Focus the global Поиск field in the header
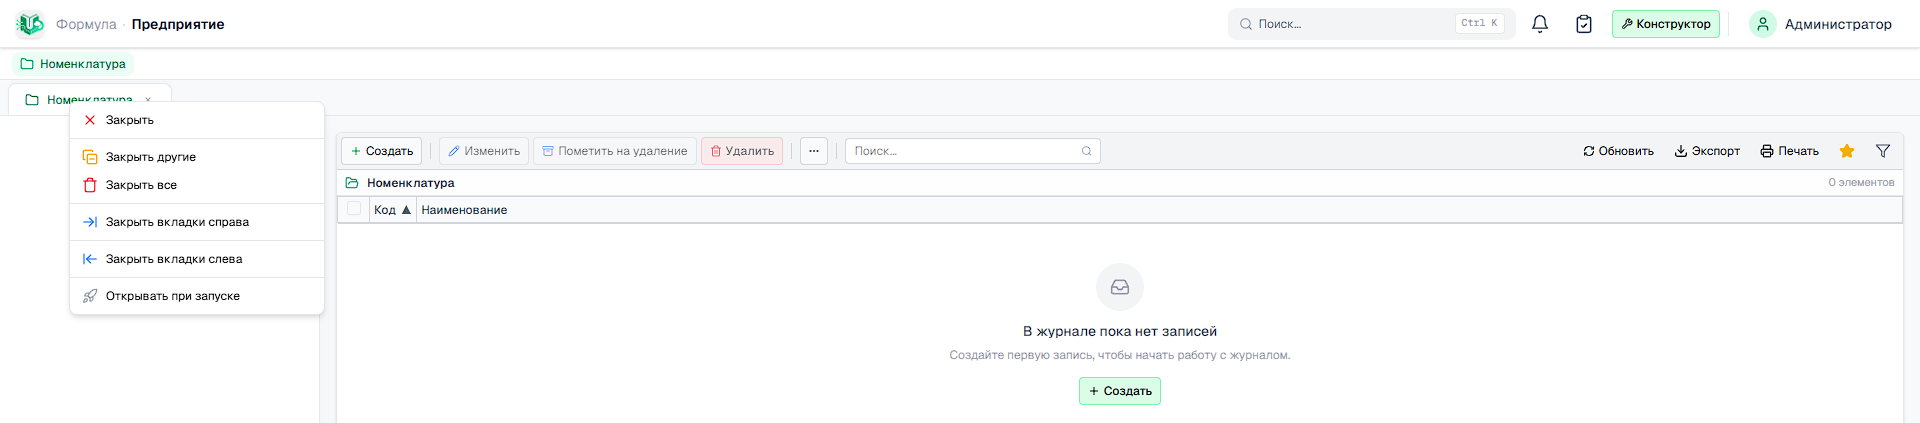The image size is (1920, 423). [1372, 24]
